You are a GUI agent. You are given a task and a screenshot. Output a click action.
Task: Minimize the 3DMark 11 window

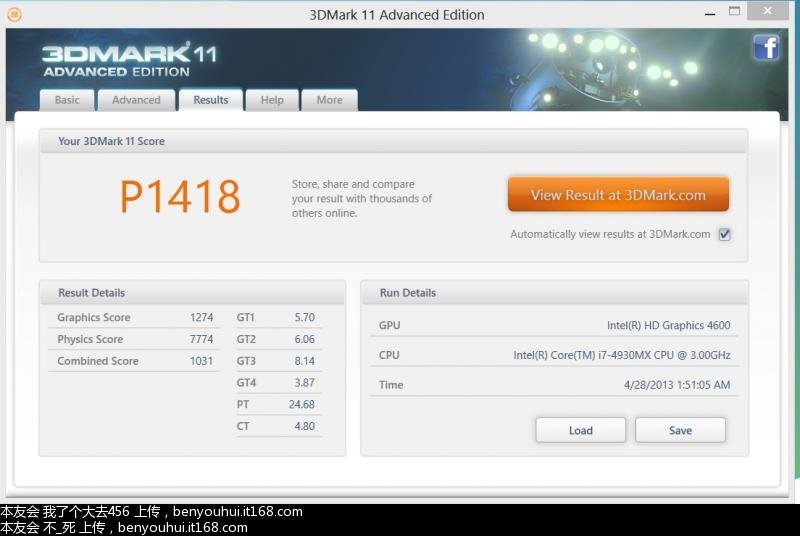pyautogui.click(x=710, y=13)
